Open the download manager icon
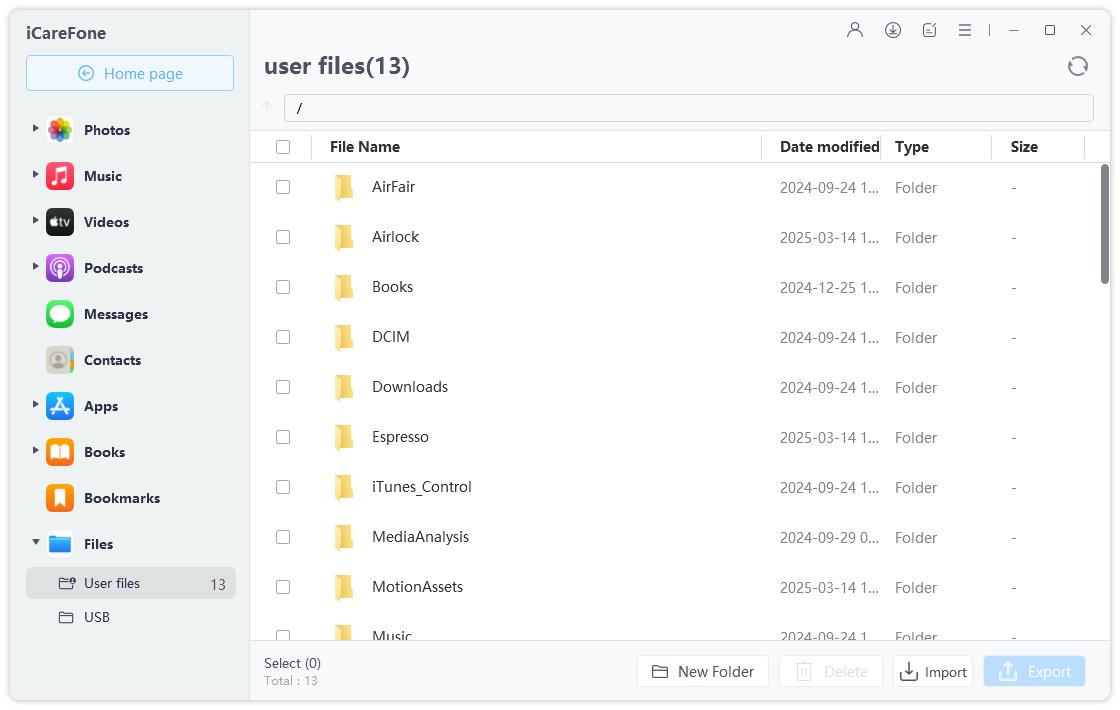 892,30
